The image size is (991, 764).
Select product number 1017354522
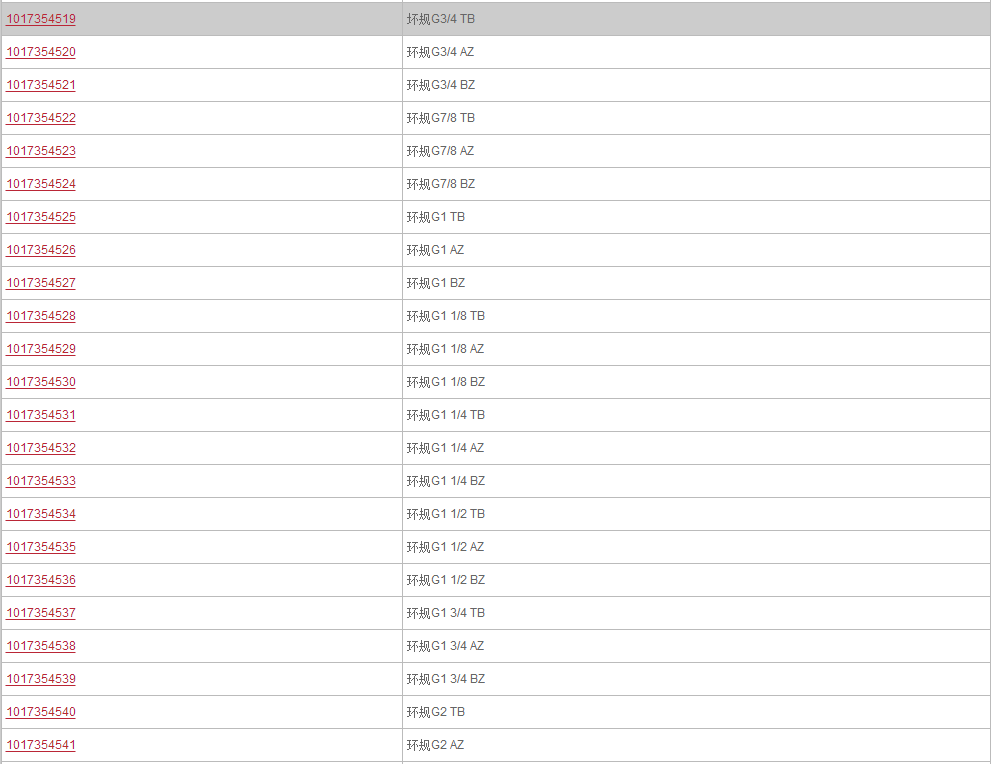pyautogui.click(x=41, y=118)
